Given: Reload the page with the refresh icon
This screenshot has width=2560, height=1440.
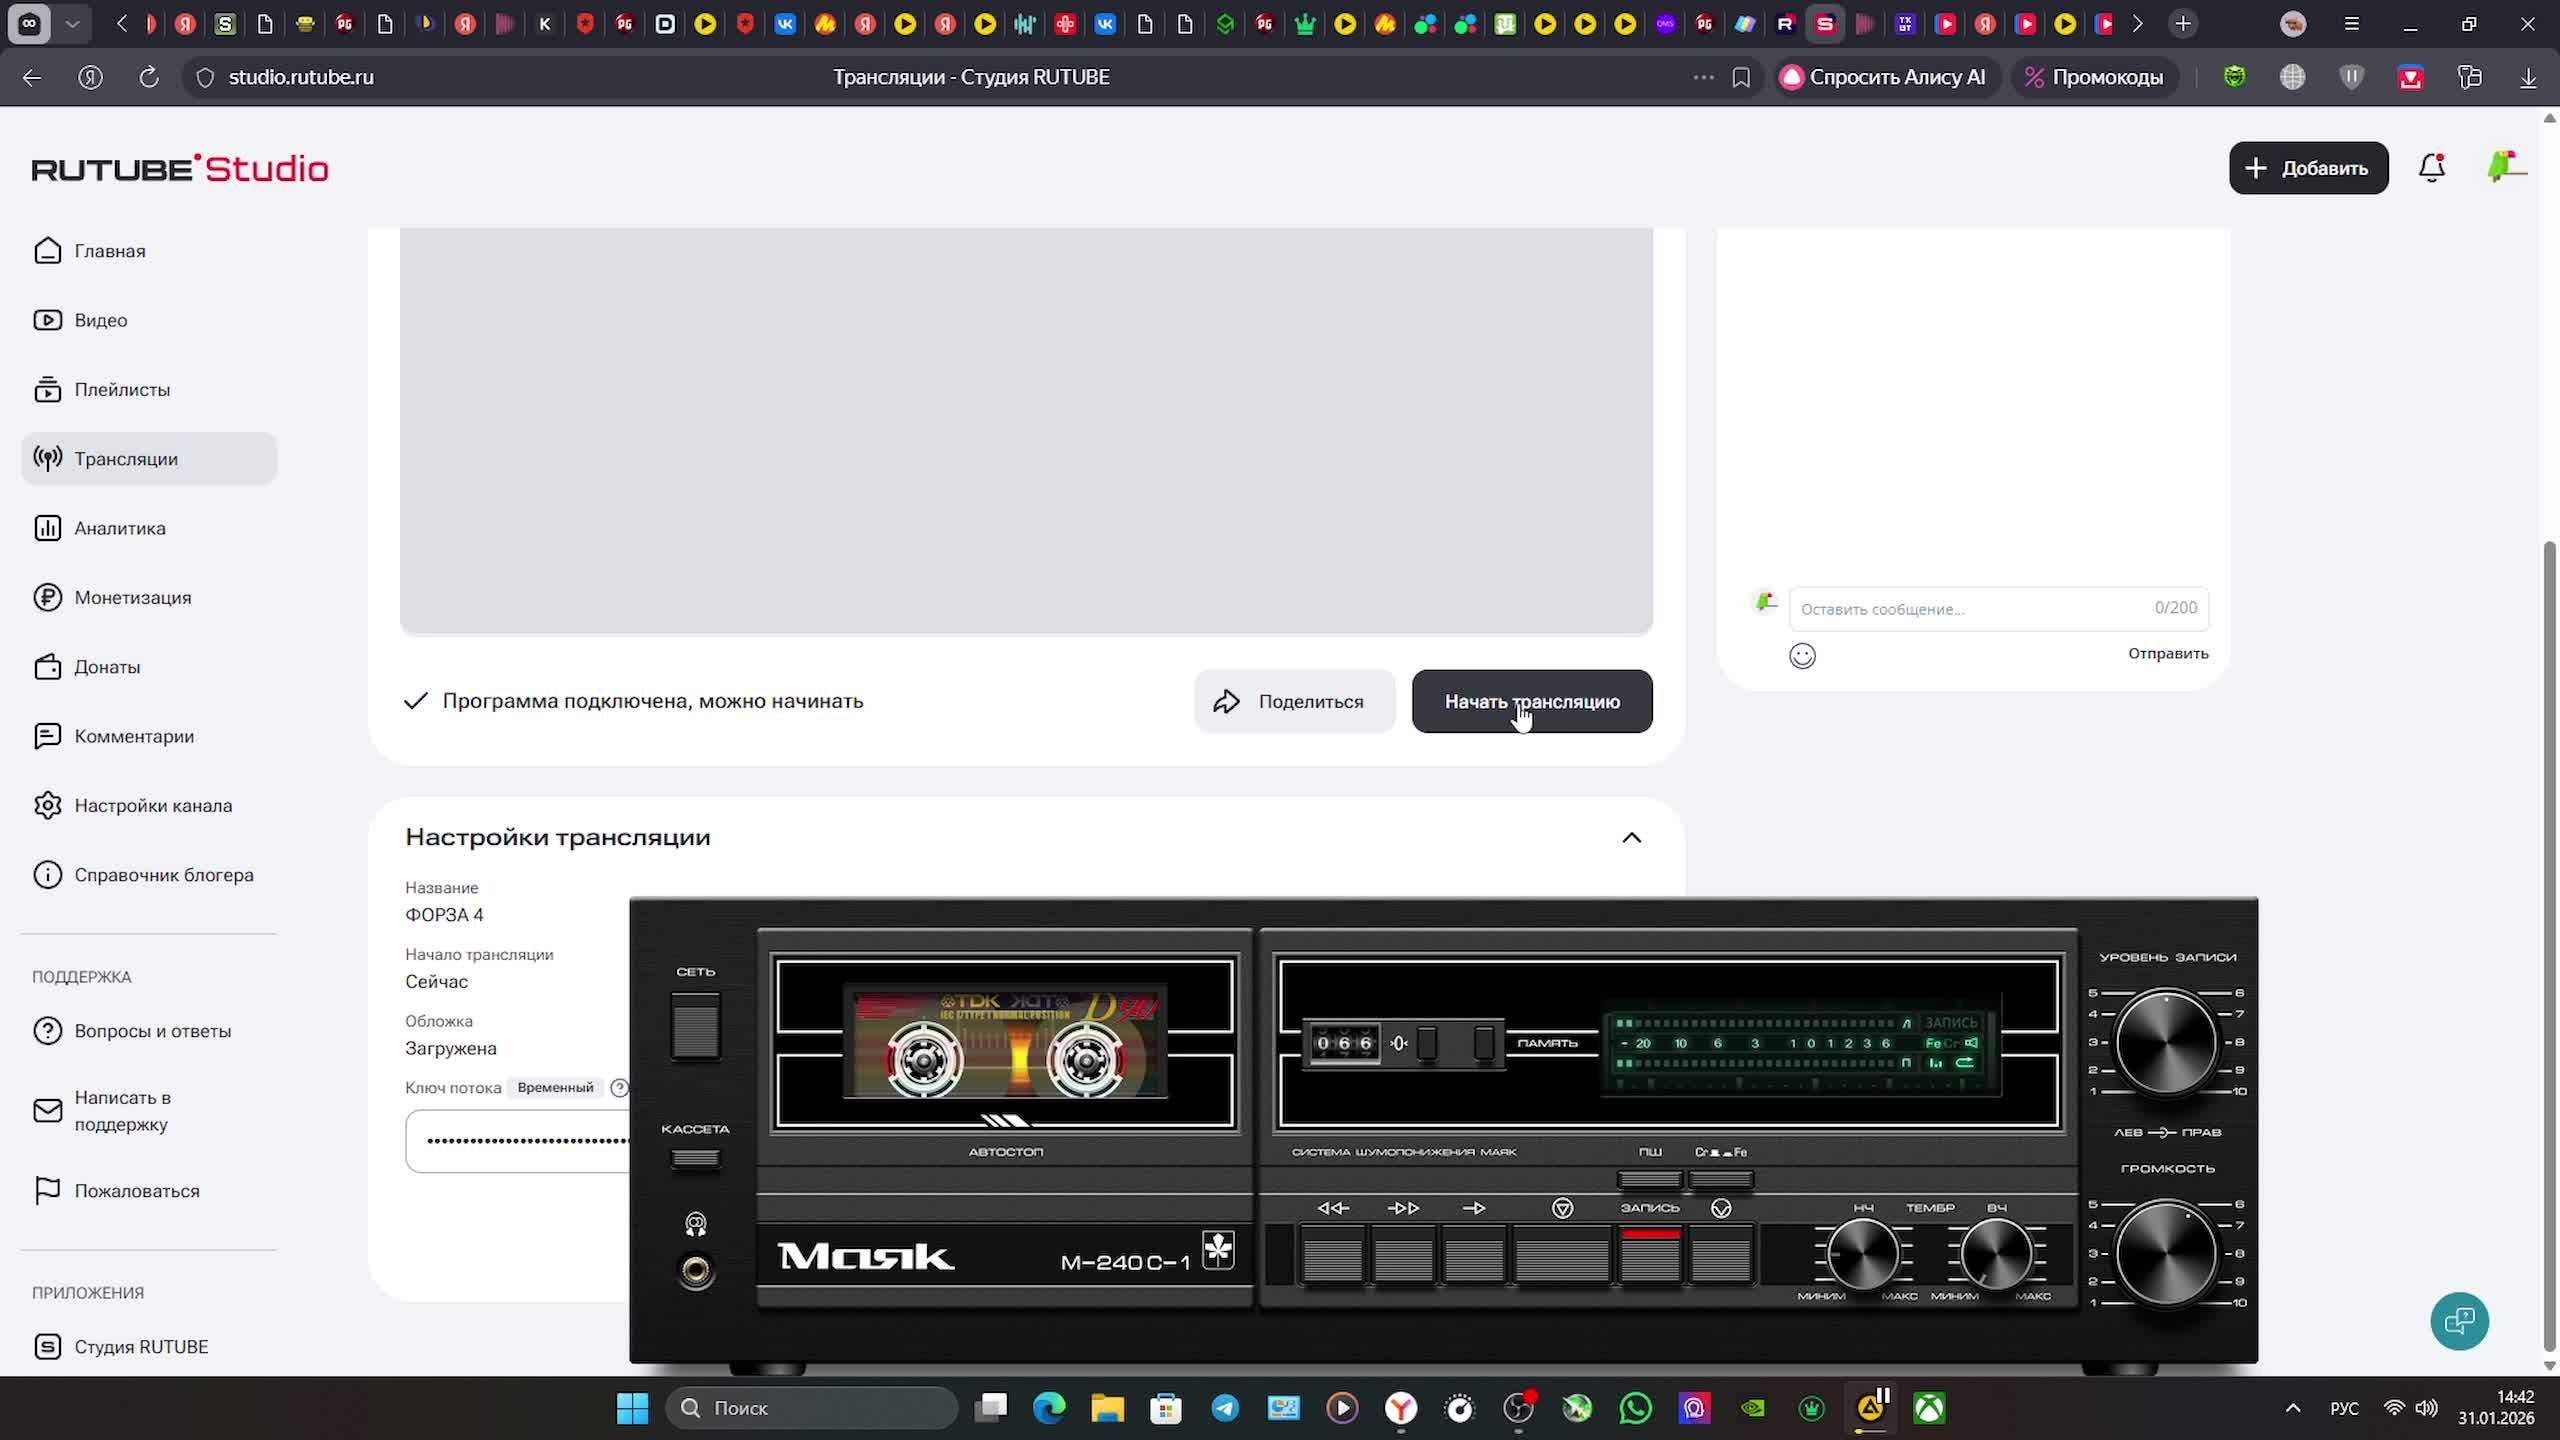Looking at the screenshot, I should [149, 77].
